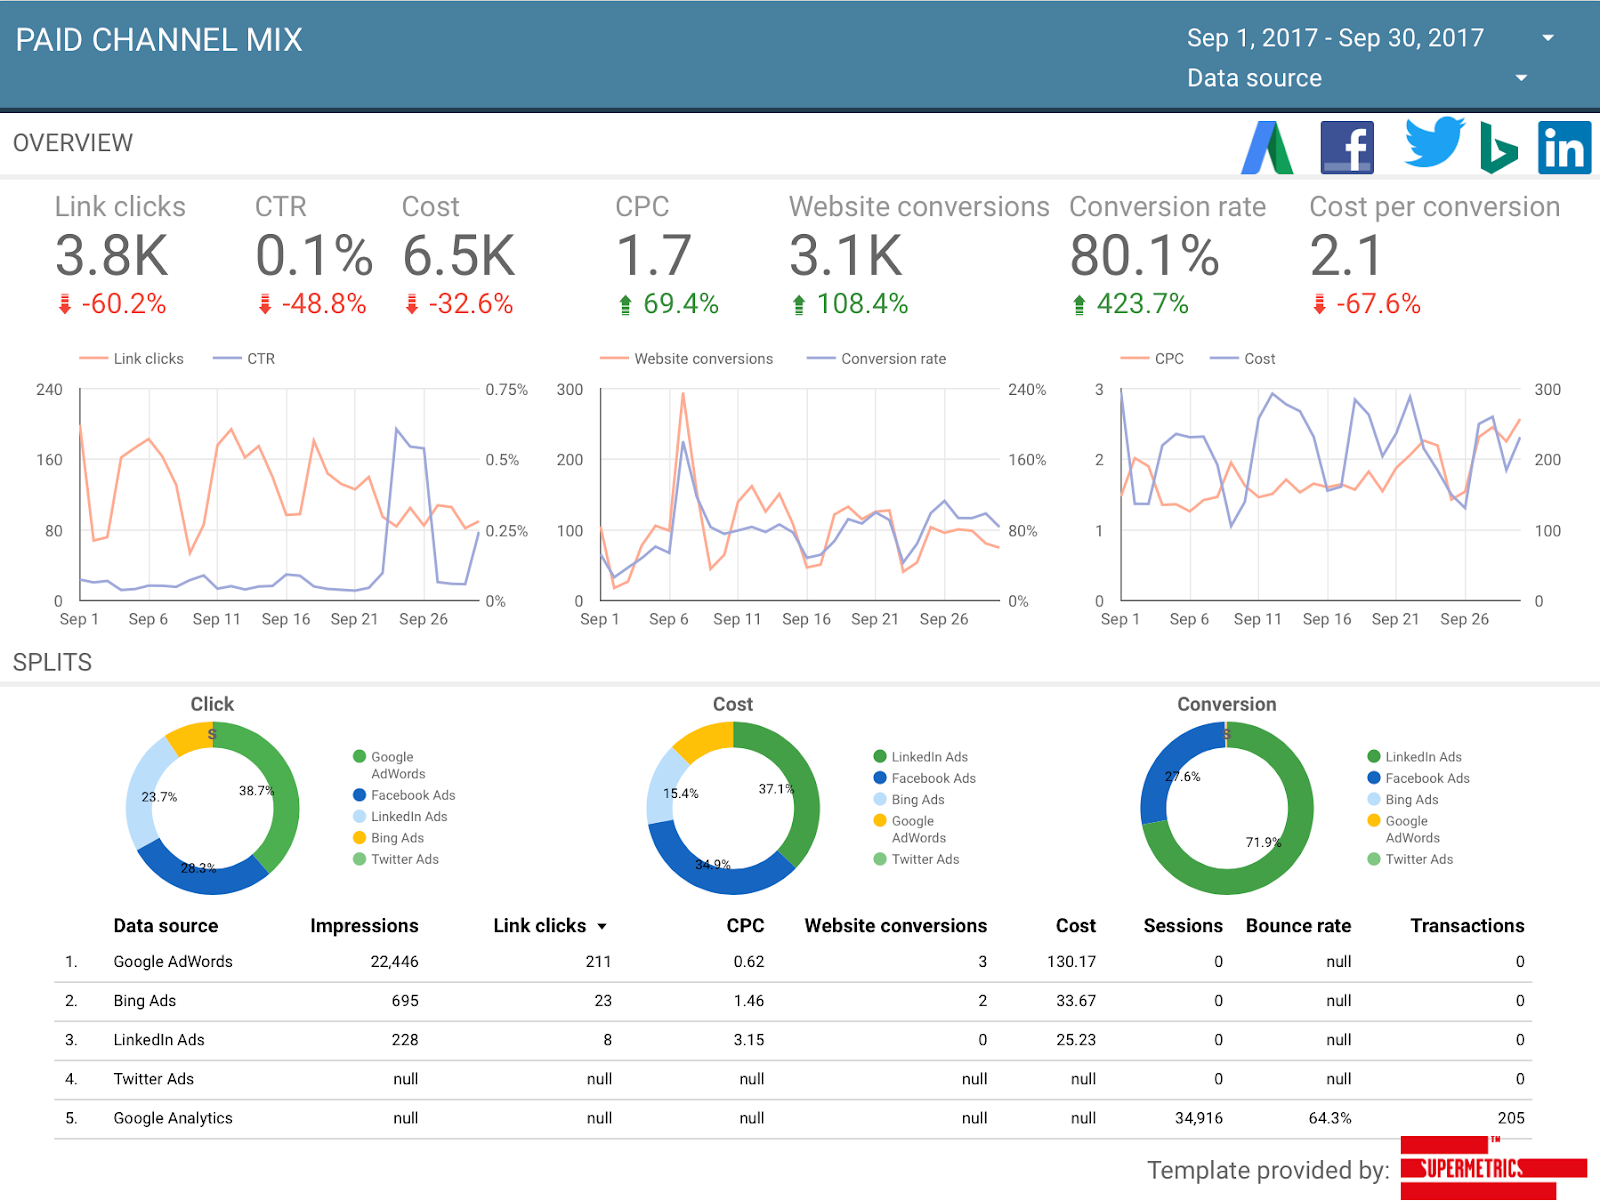Image resolution: width=1600 pixels, height=1201 pixels.
Task: Click the Facebook logo icon
Action: click(1347, 148)
